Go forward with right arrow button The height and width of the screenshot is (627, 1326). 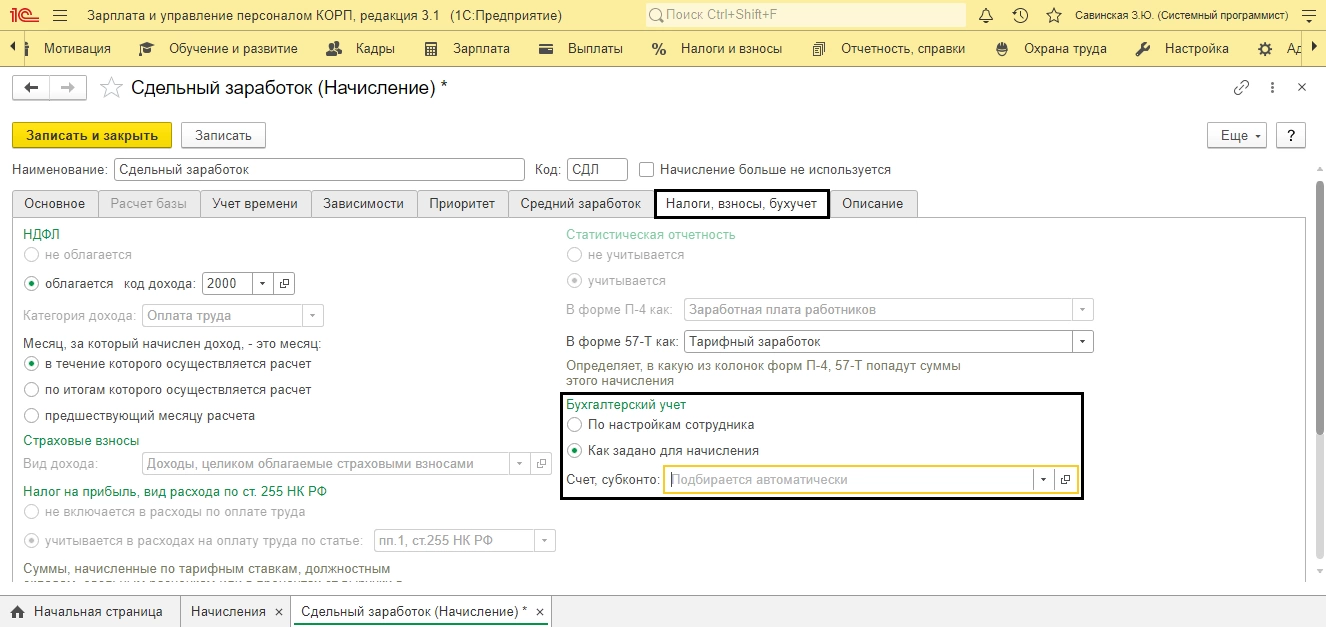(x=67, y=88)
